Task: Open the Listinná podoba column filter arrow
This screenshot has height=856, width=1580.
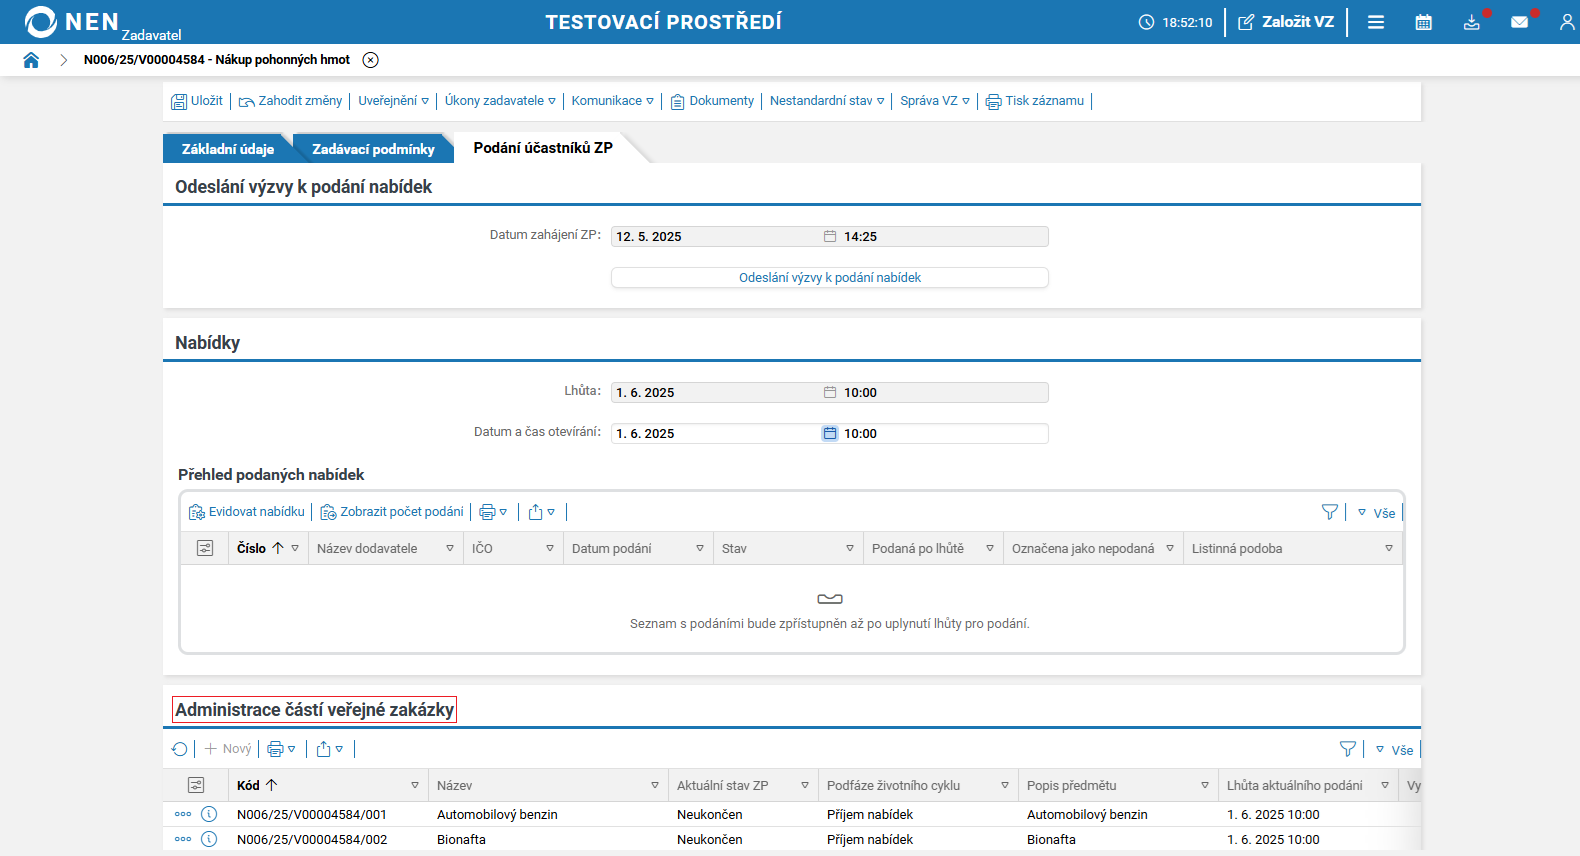Action: [1389, 549]
